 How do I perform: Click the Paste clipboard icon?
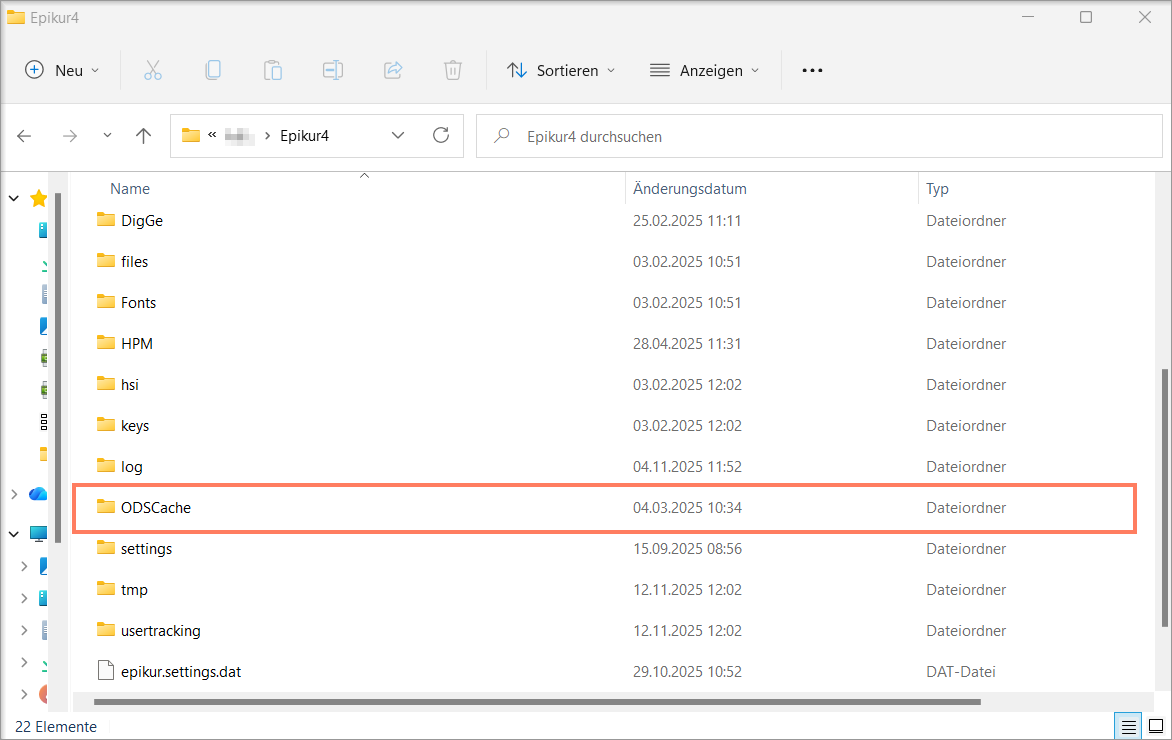click(273, 70)
